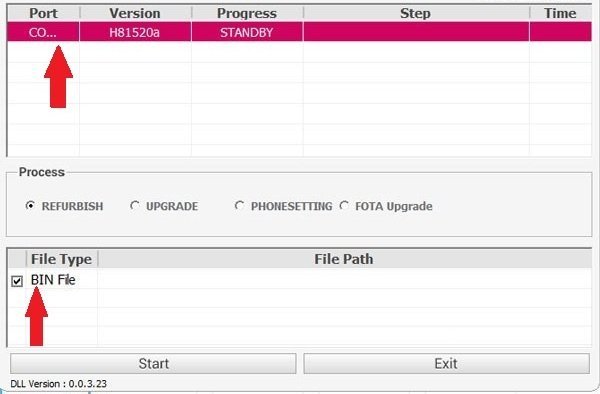The width and height of the screenshot is (600, 394).
Task: Click the DLL Version status text
Action: 59,384
